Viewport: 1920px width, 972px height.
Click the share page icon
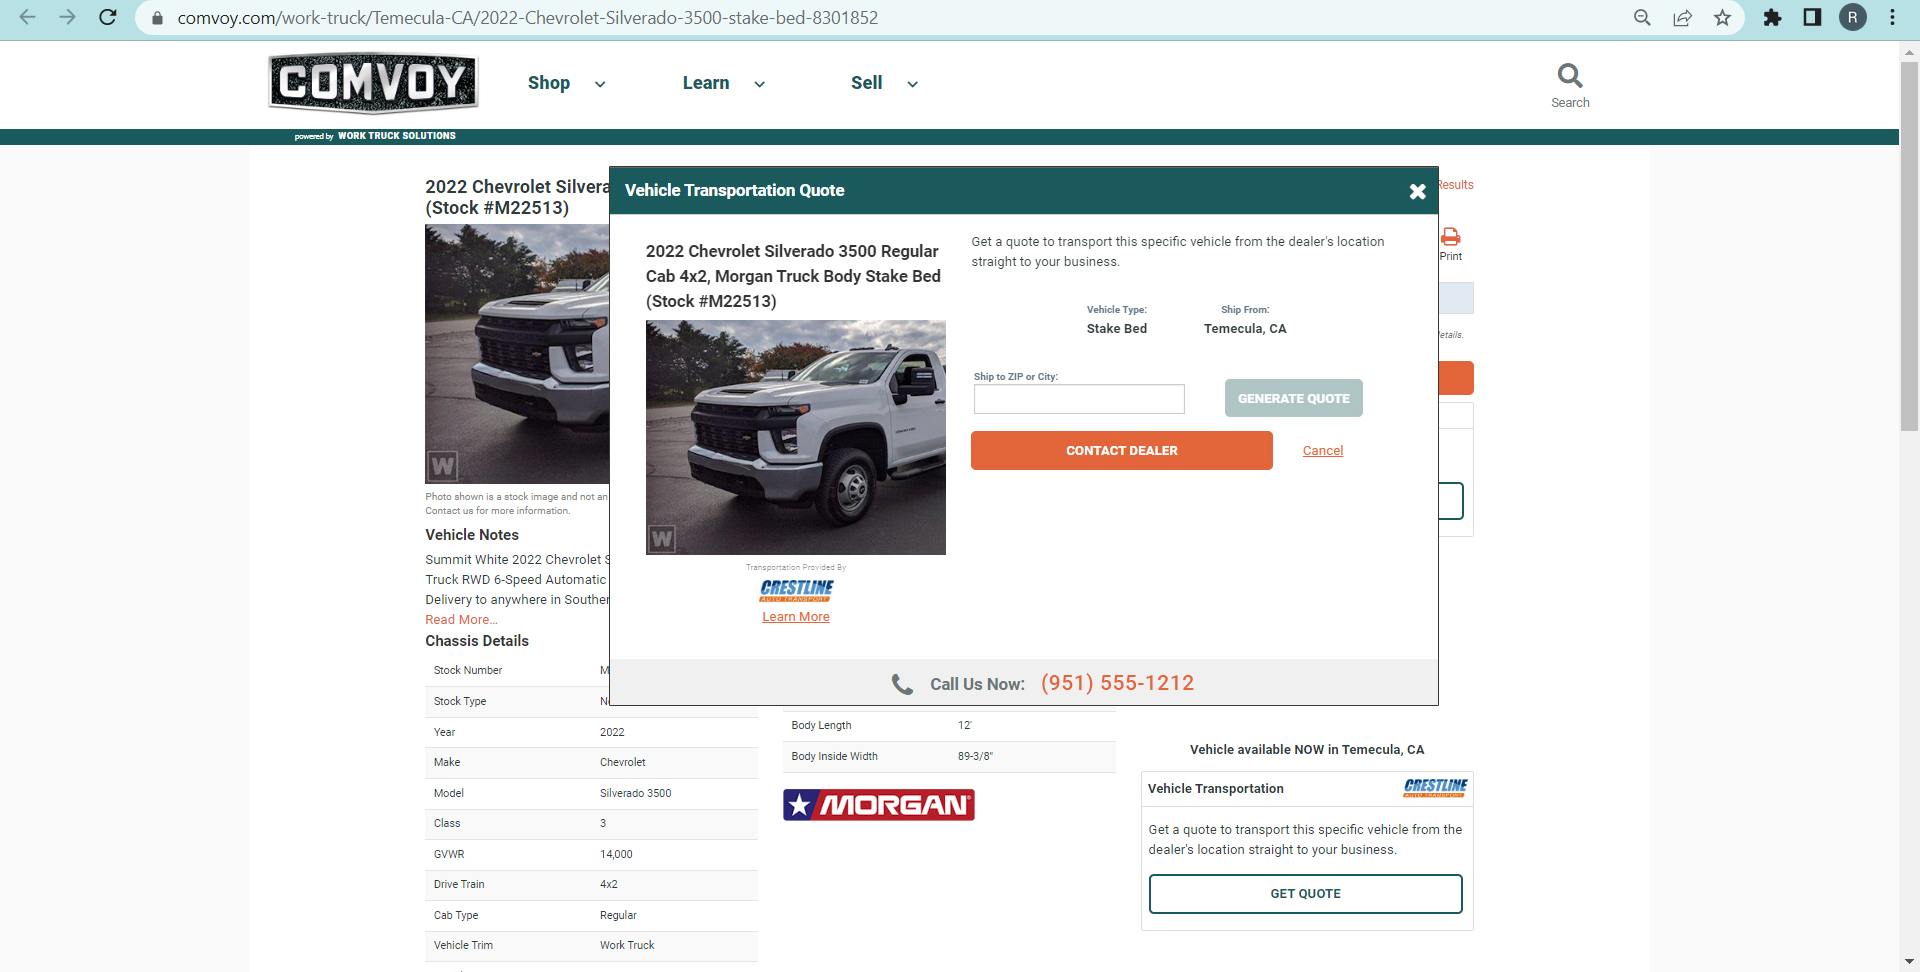1682,18
